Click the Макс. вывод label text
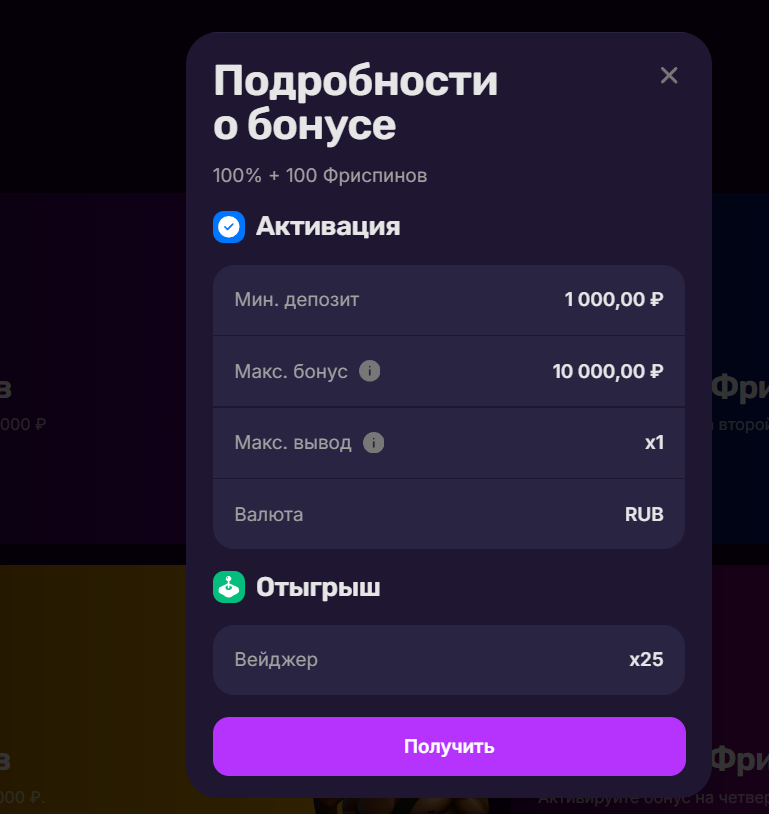 [x=293, y=442]
